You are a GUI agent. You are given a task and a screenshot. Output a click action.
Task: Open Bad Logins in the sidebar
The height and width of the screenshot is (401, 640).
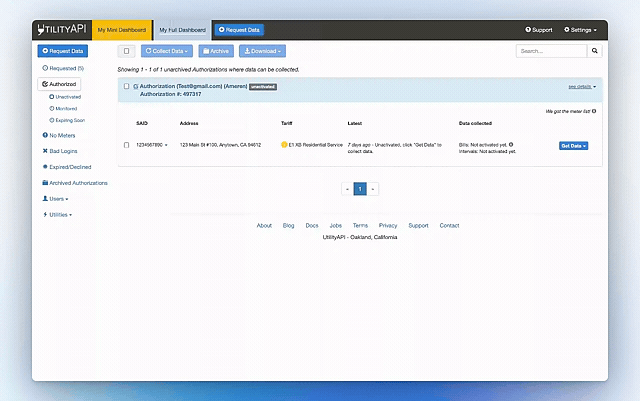click(x=62, y=151)
